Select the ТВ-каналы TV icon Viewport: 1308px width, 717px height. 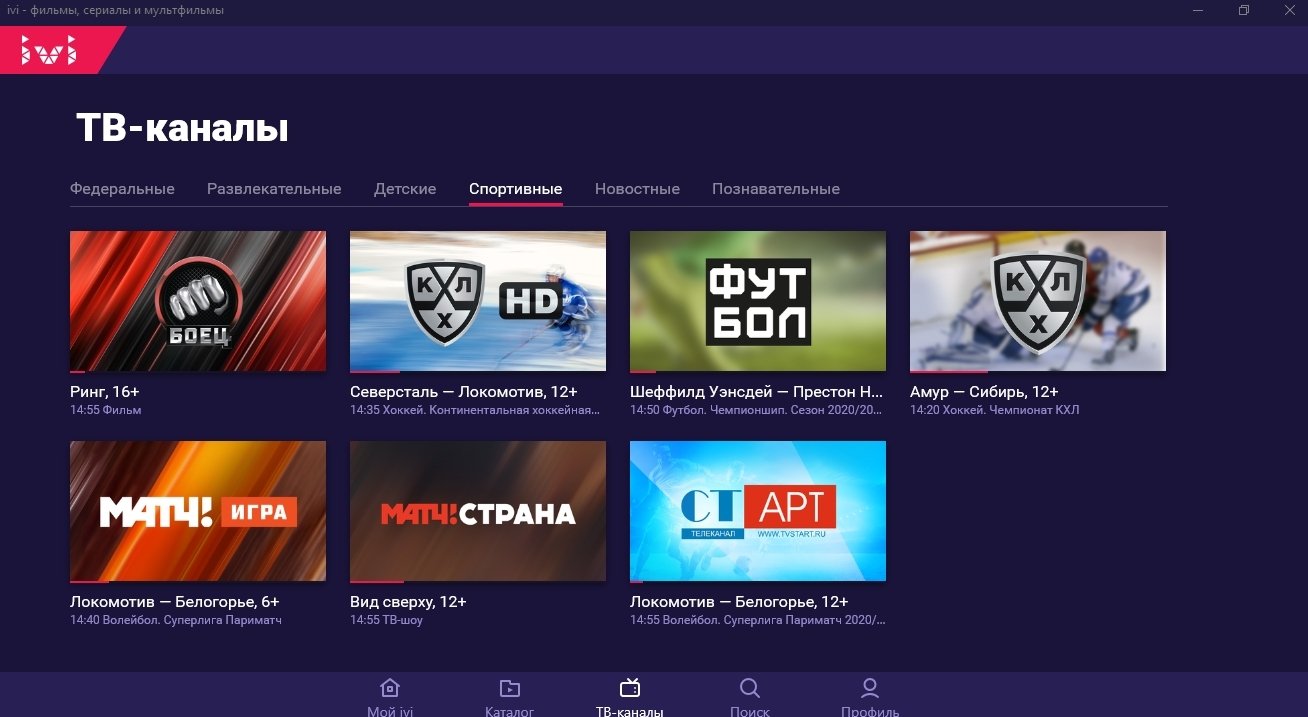point(630,689)
